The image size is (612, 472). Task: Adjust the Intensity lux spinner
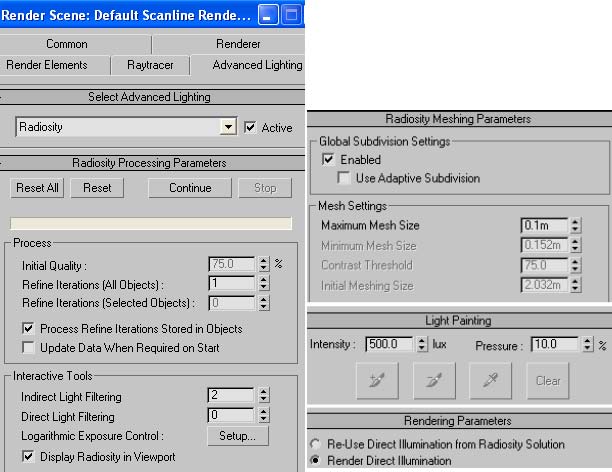422,344
